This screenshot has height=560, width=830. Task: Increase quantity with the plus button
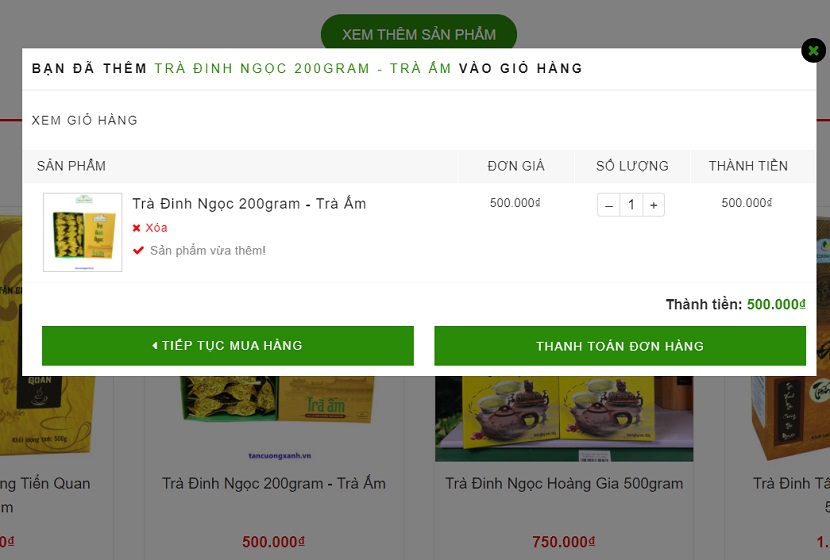click(653, 205)
